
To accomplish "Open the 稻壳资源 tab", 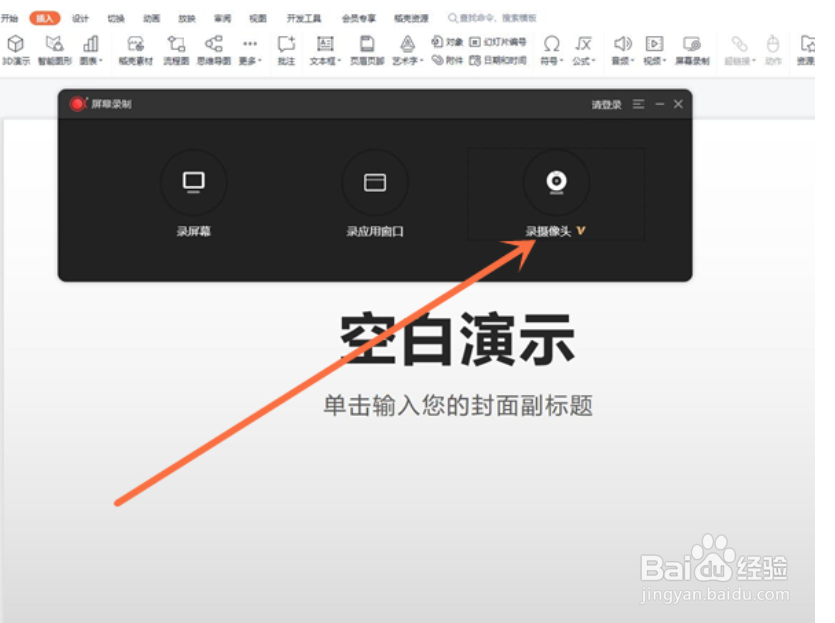I will click(x=411, y=18).
